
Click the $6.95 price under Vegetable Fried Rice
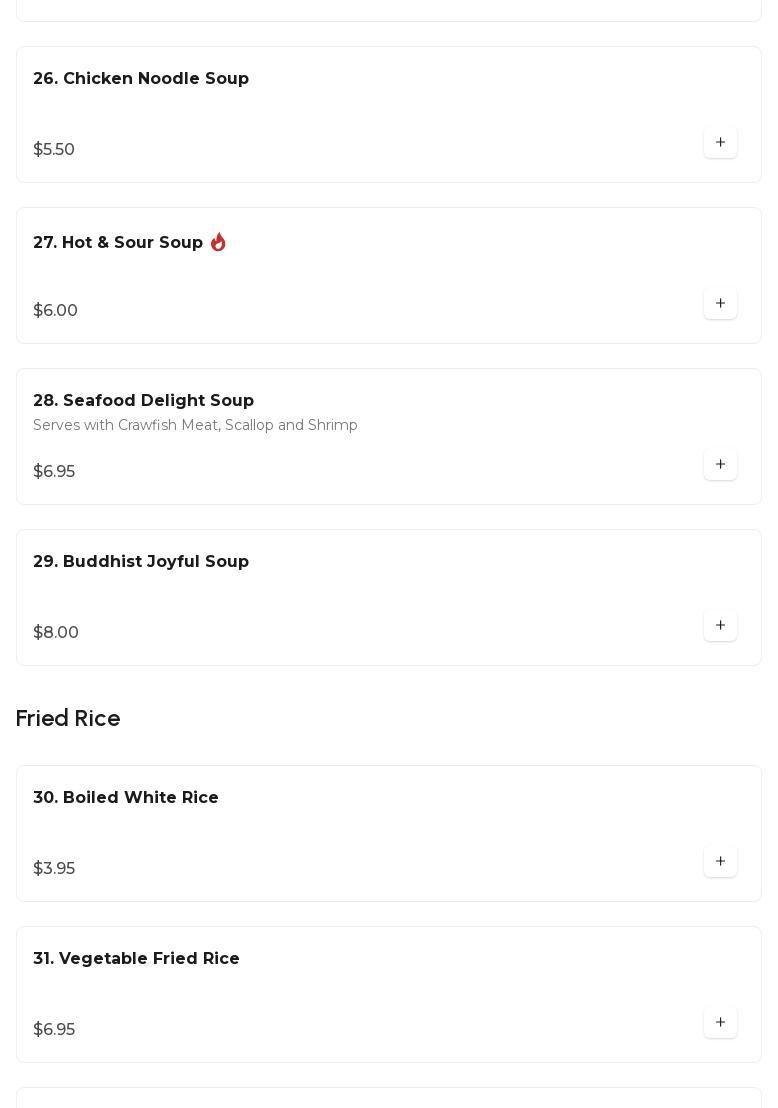tap(54, 1030)
